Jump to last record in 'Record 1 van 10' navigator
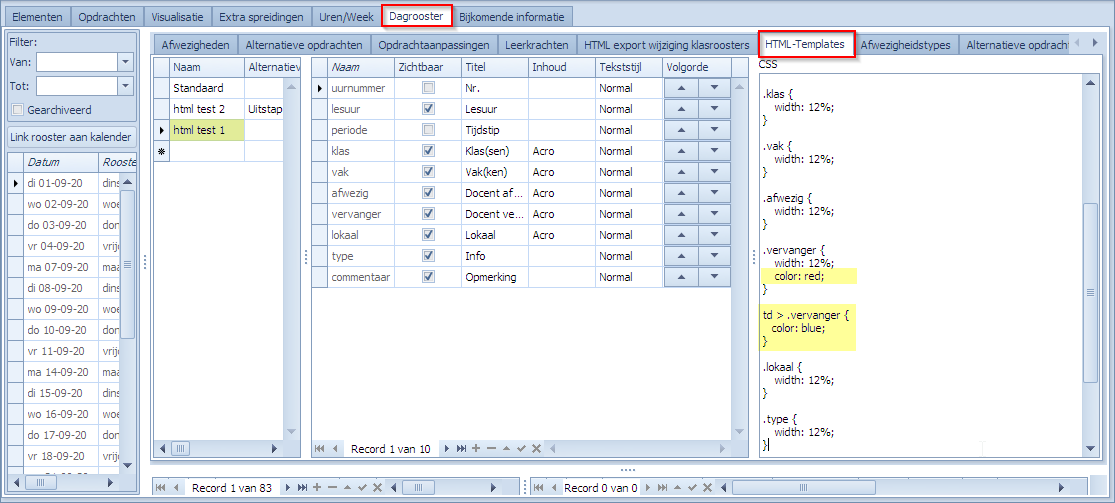The width and height of the screenshot is (1115, 503). (461, 448)
